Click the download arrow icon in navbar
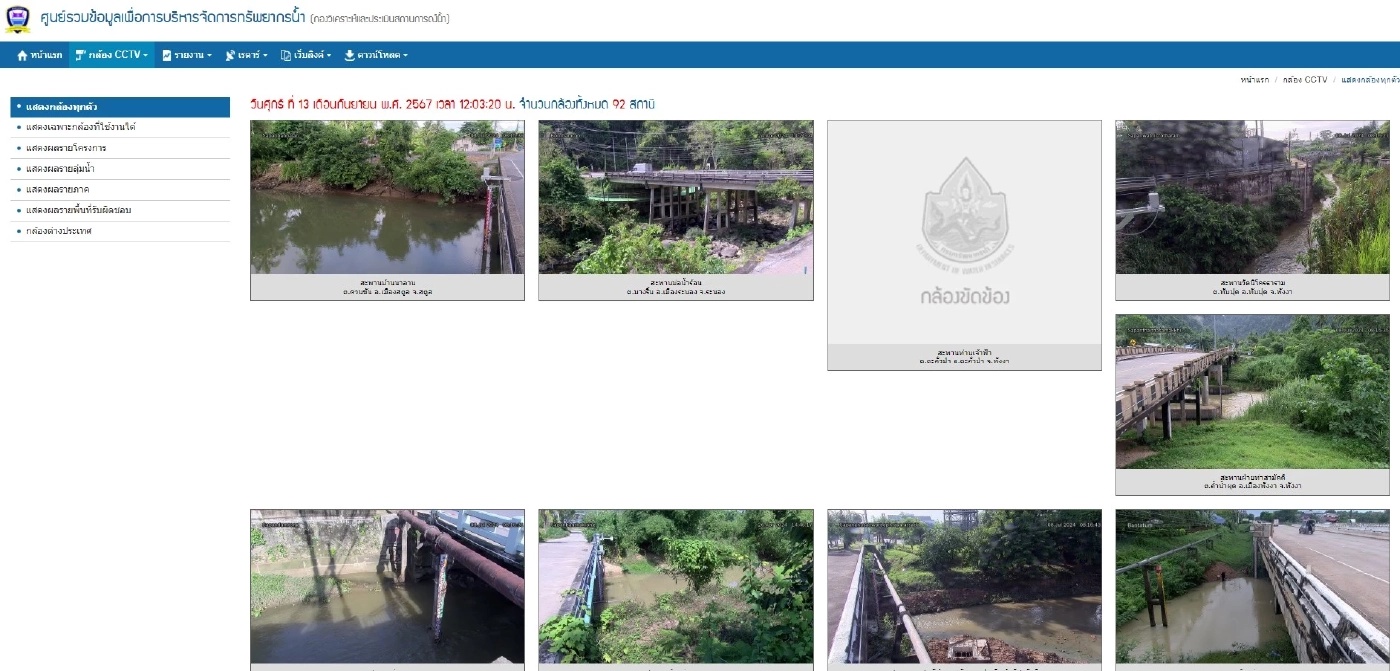1400x671 pixels. [349, 55]
